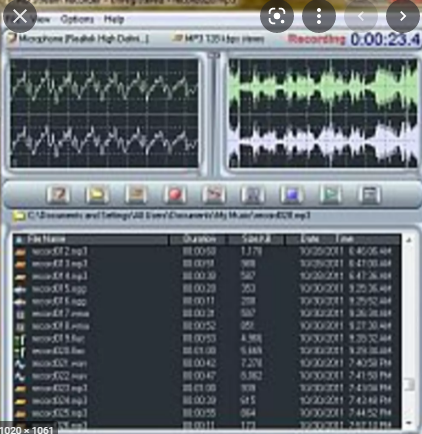Click the WAV file icon of record021.wav
Screen dimensions: 422x434
click(20, 364)
